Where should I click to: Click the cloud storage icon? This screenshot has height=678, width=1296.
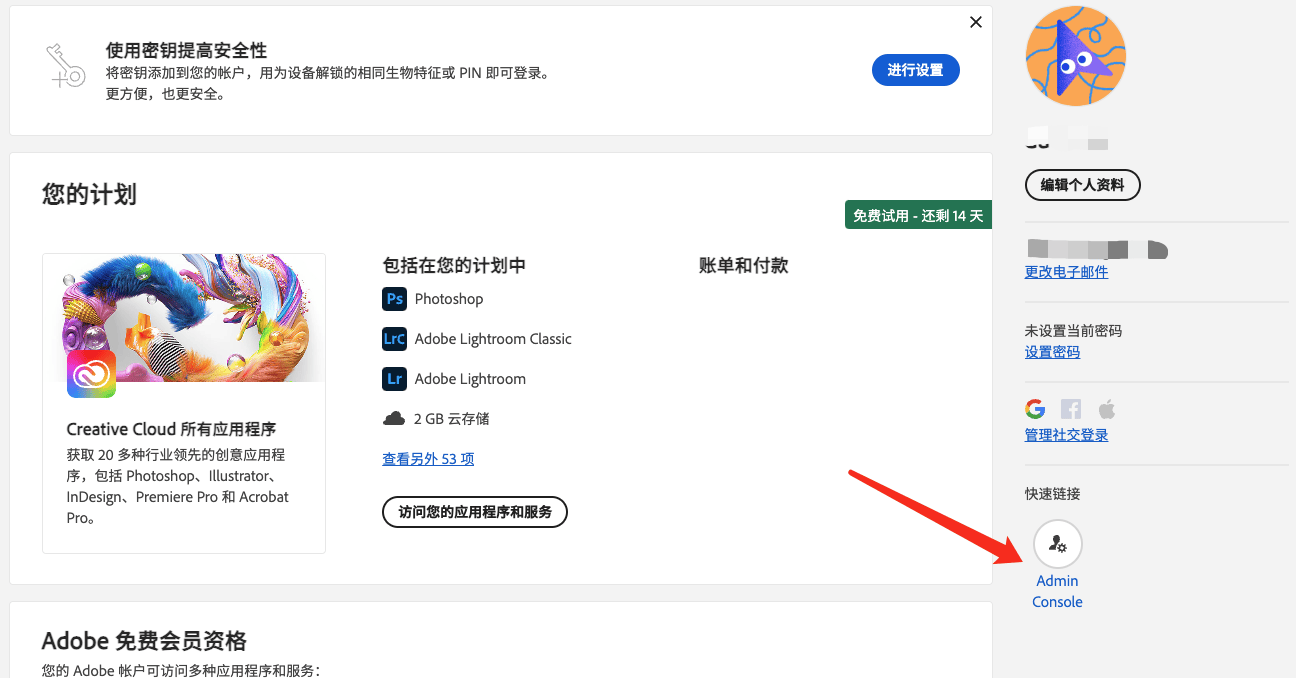tap(394, 418)
